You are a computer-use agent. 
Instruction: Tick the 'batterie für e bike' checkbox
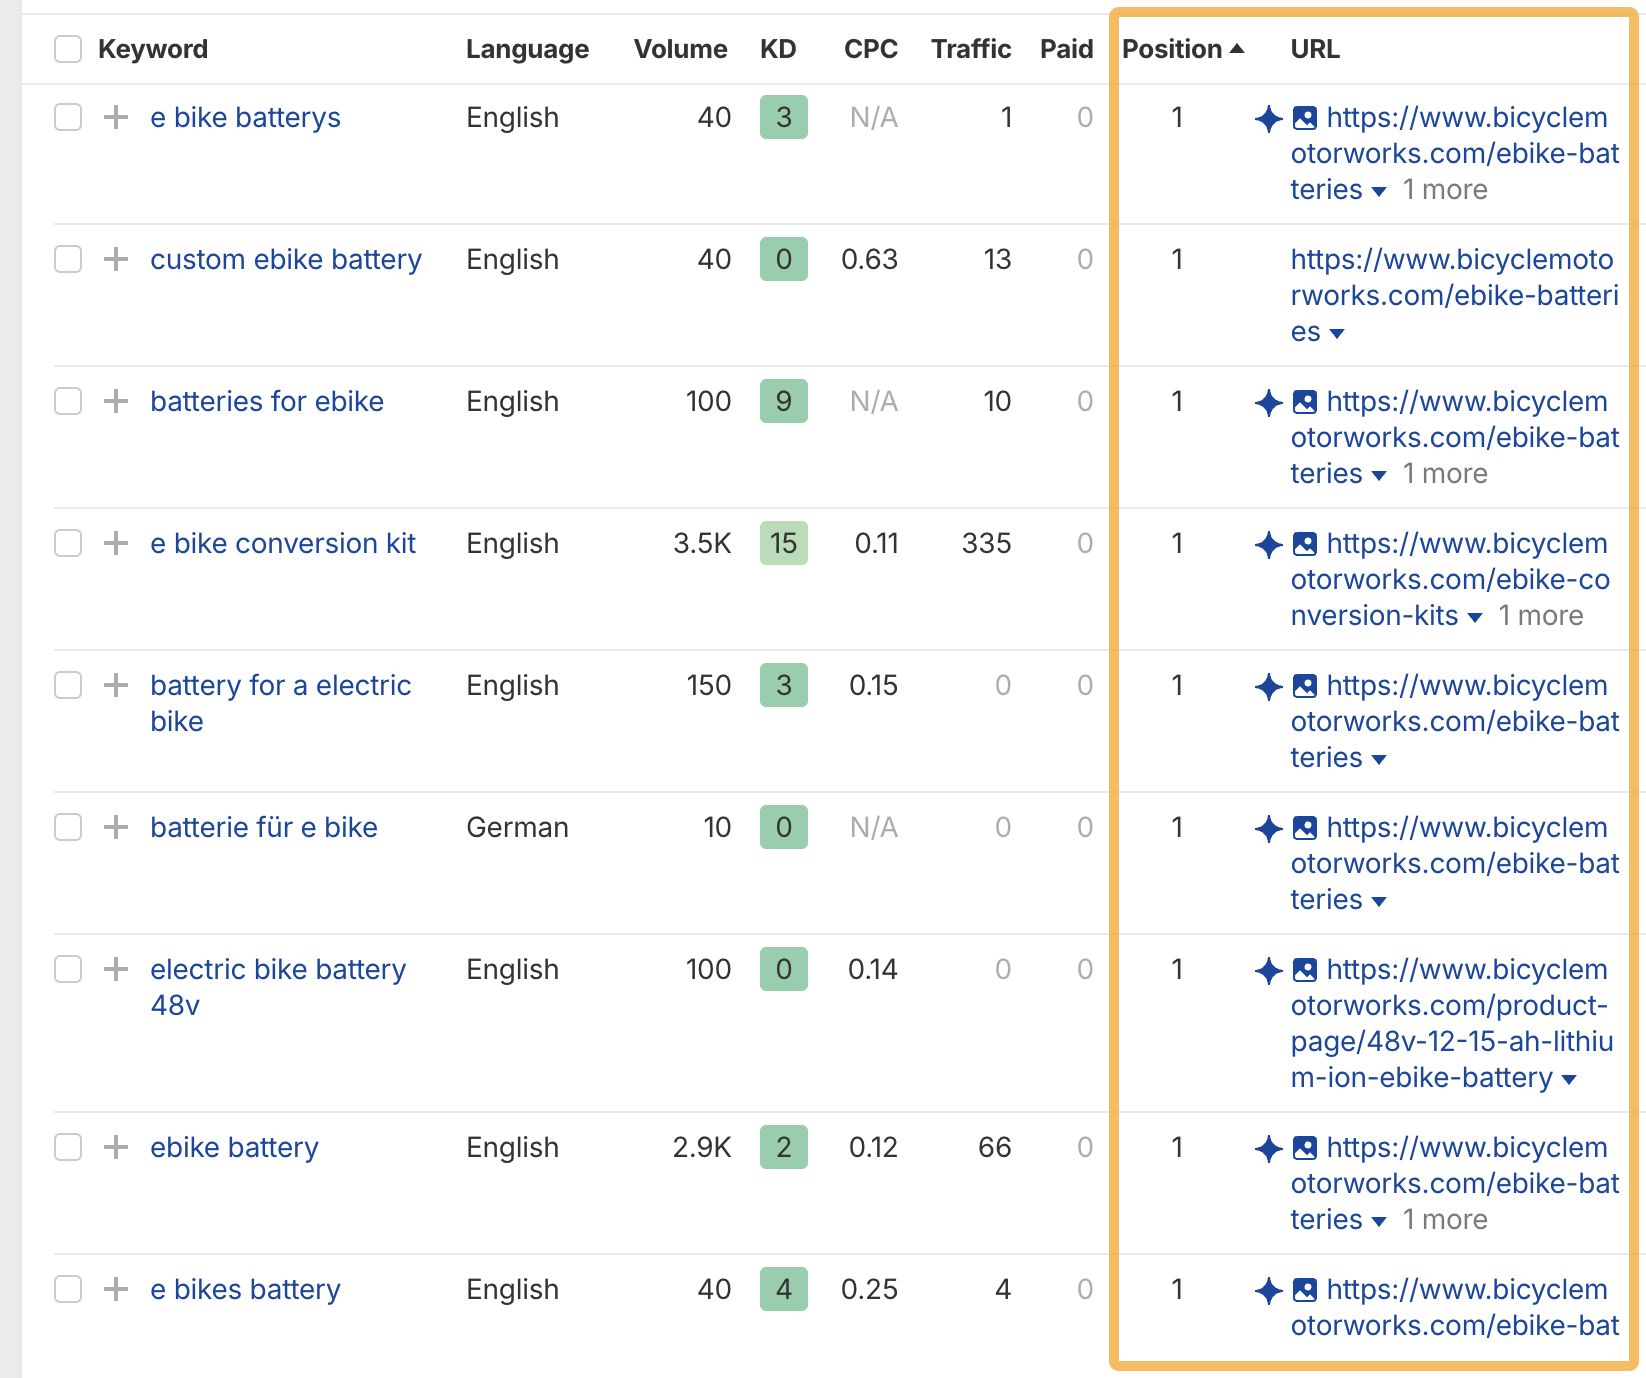point(68,827)
